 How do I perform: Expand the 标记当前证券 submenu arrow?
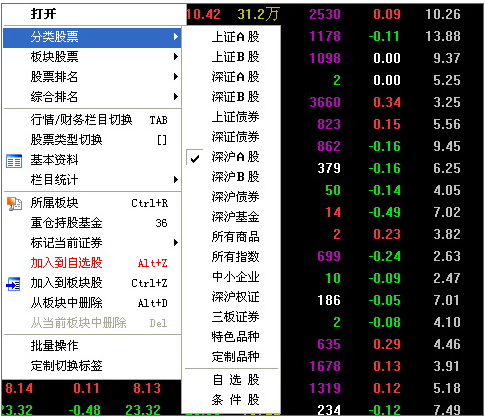tap(176, 243)
